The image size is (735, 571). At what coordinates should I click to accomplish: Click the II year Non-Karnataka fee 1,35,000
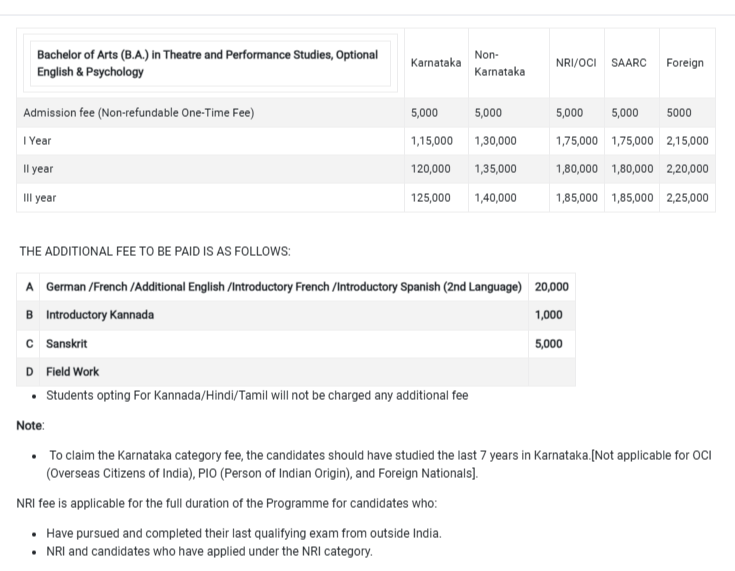[x=496, y=169]
